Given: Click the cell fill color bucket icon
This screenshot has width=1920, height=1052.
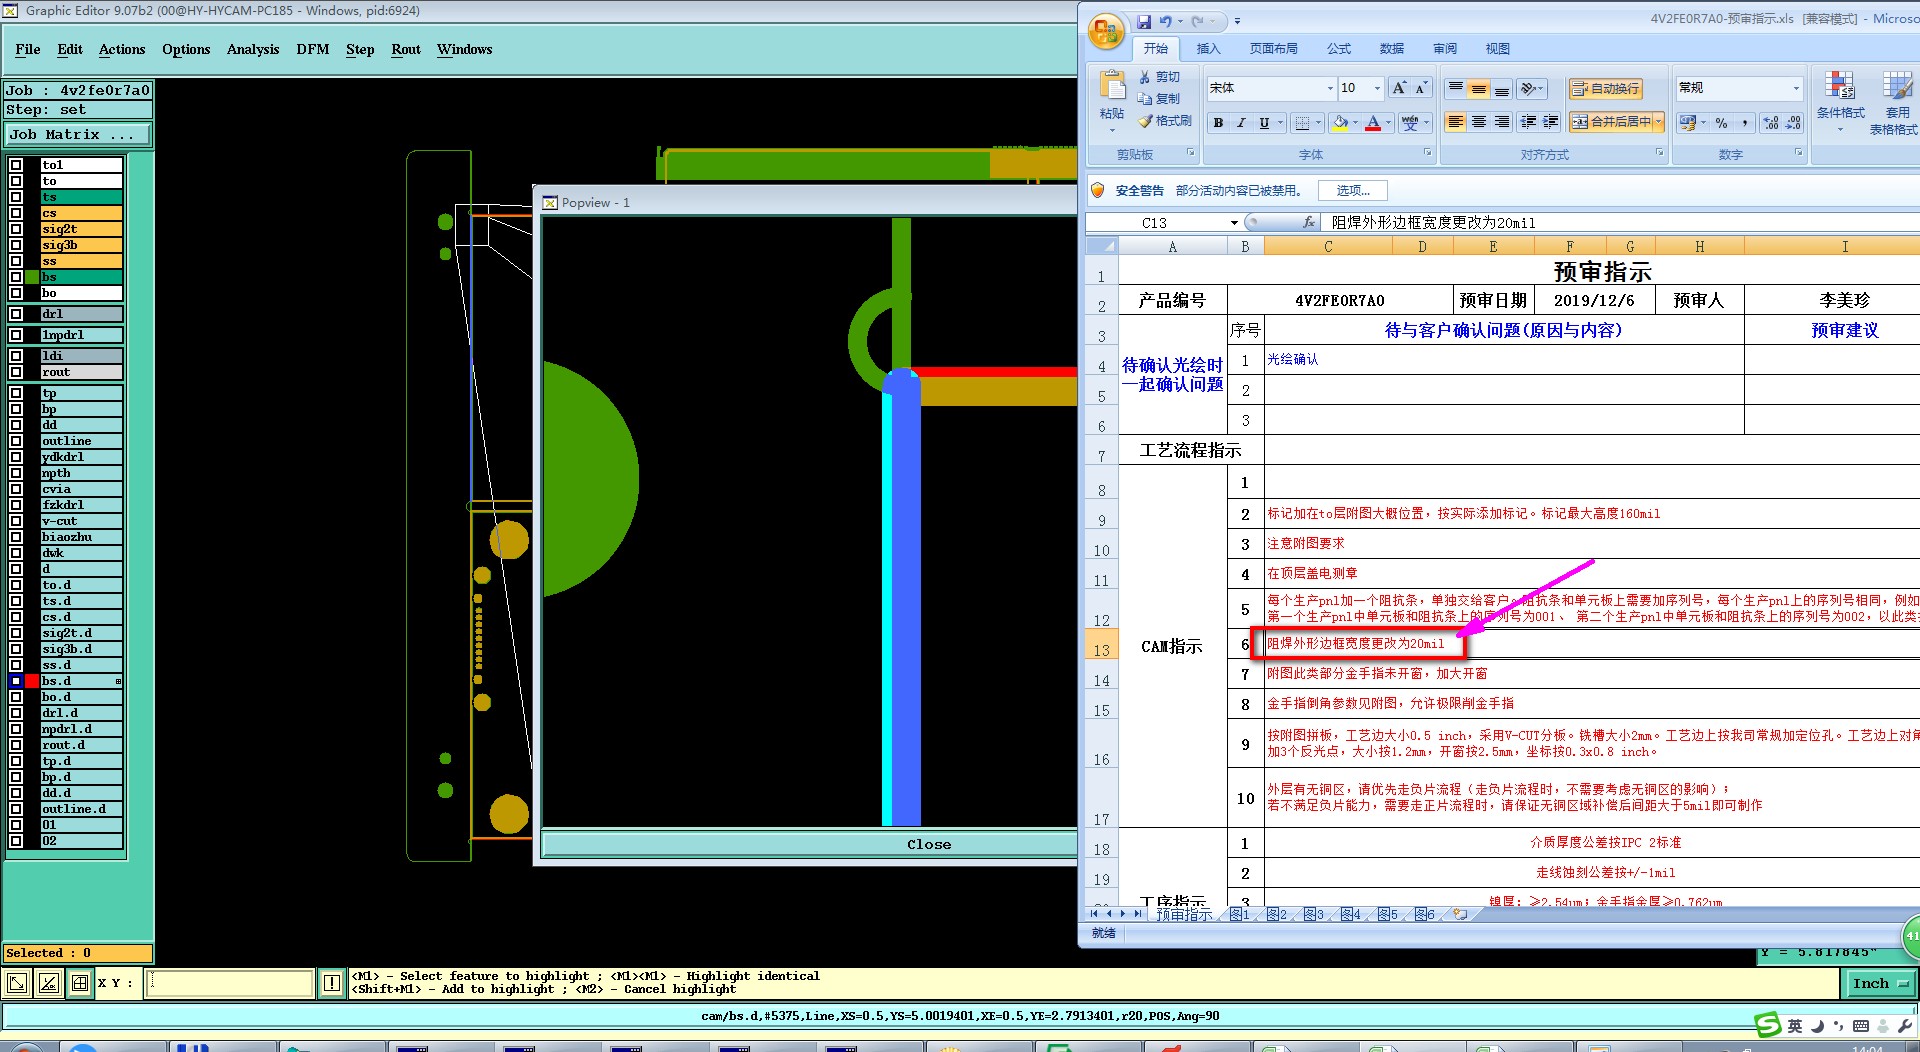Looking at the screenshot, I should [1340, 123].
